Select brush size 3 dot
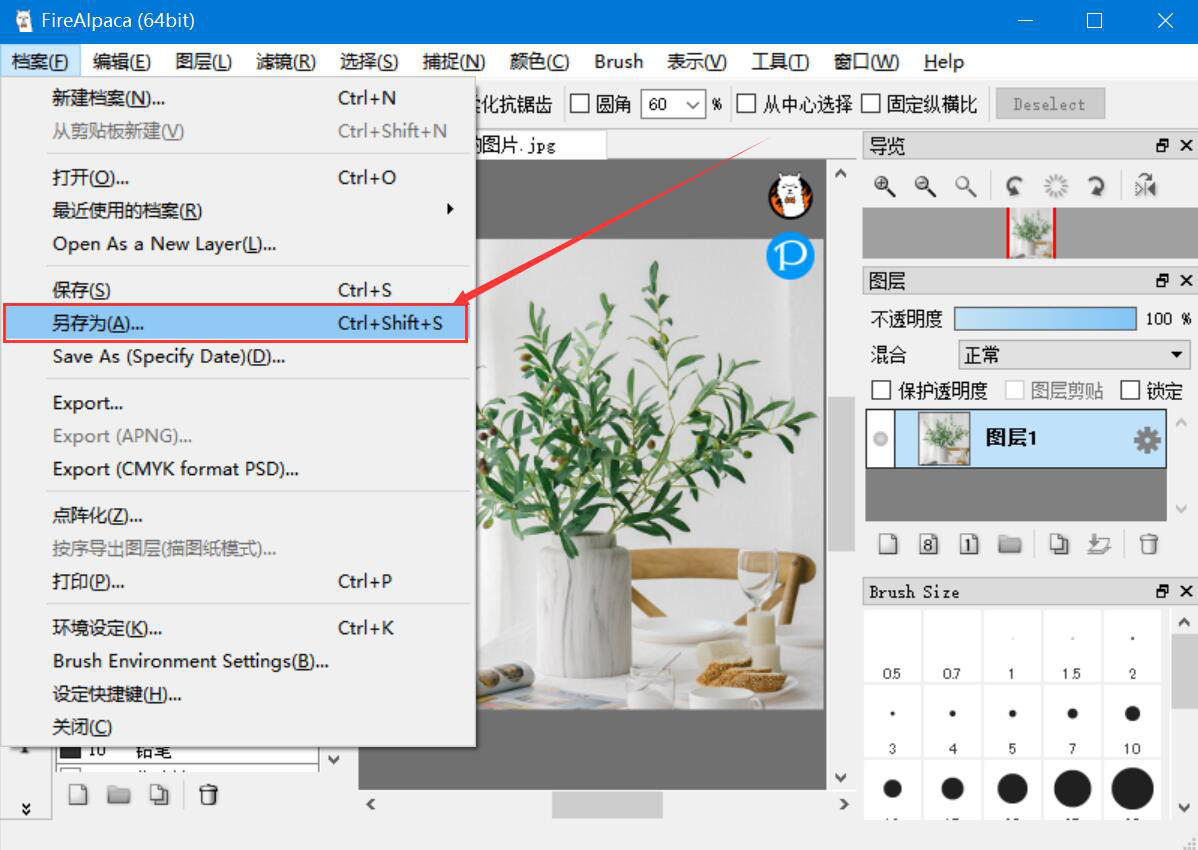This screenshot has width=1198, height=850. coord(892,713)
